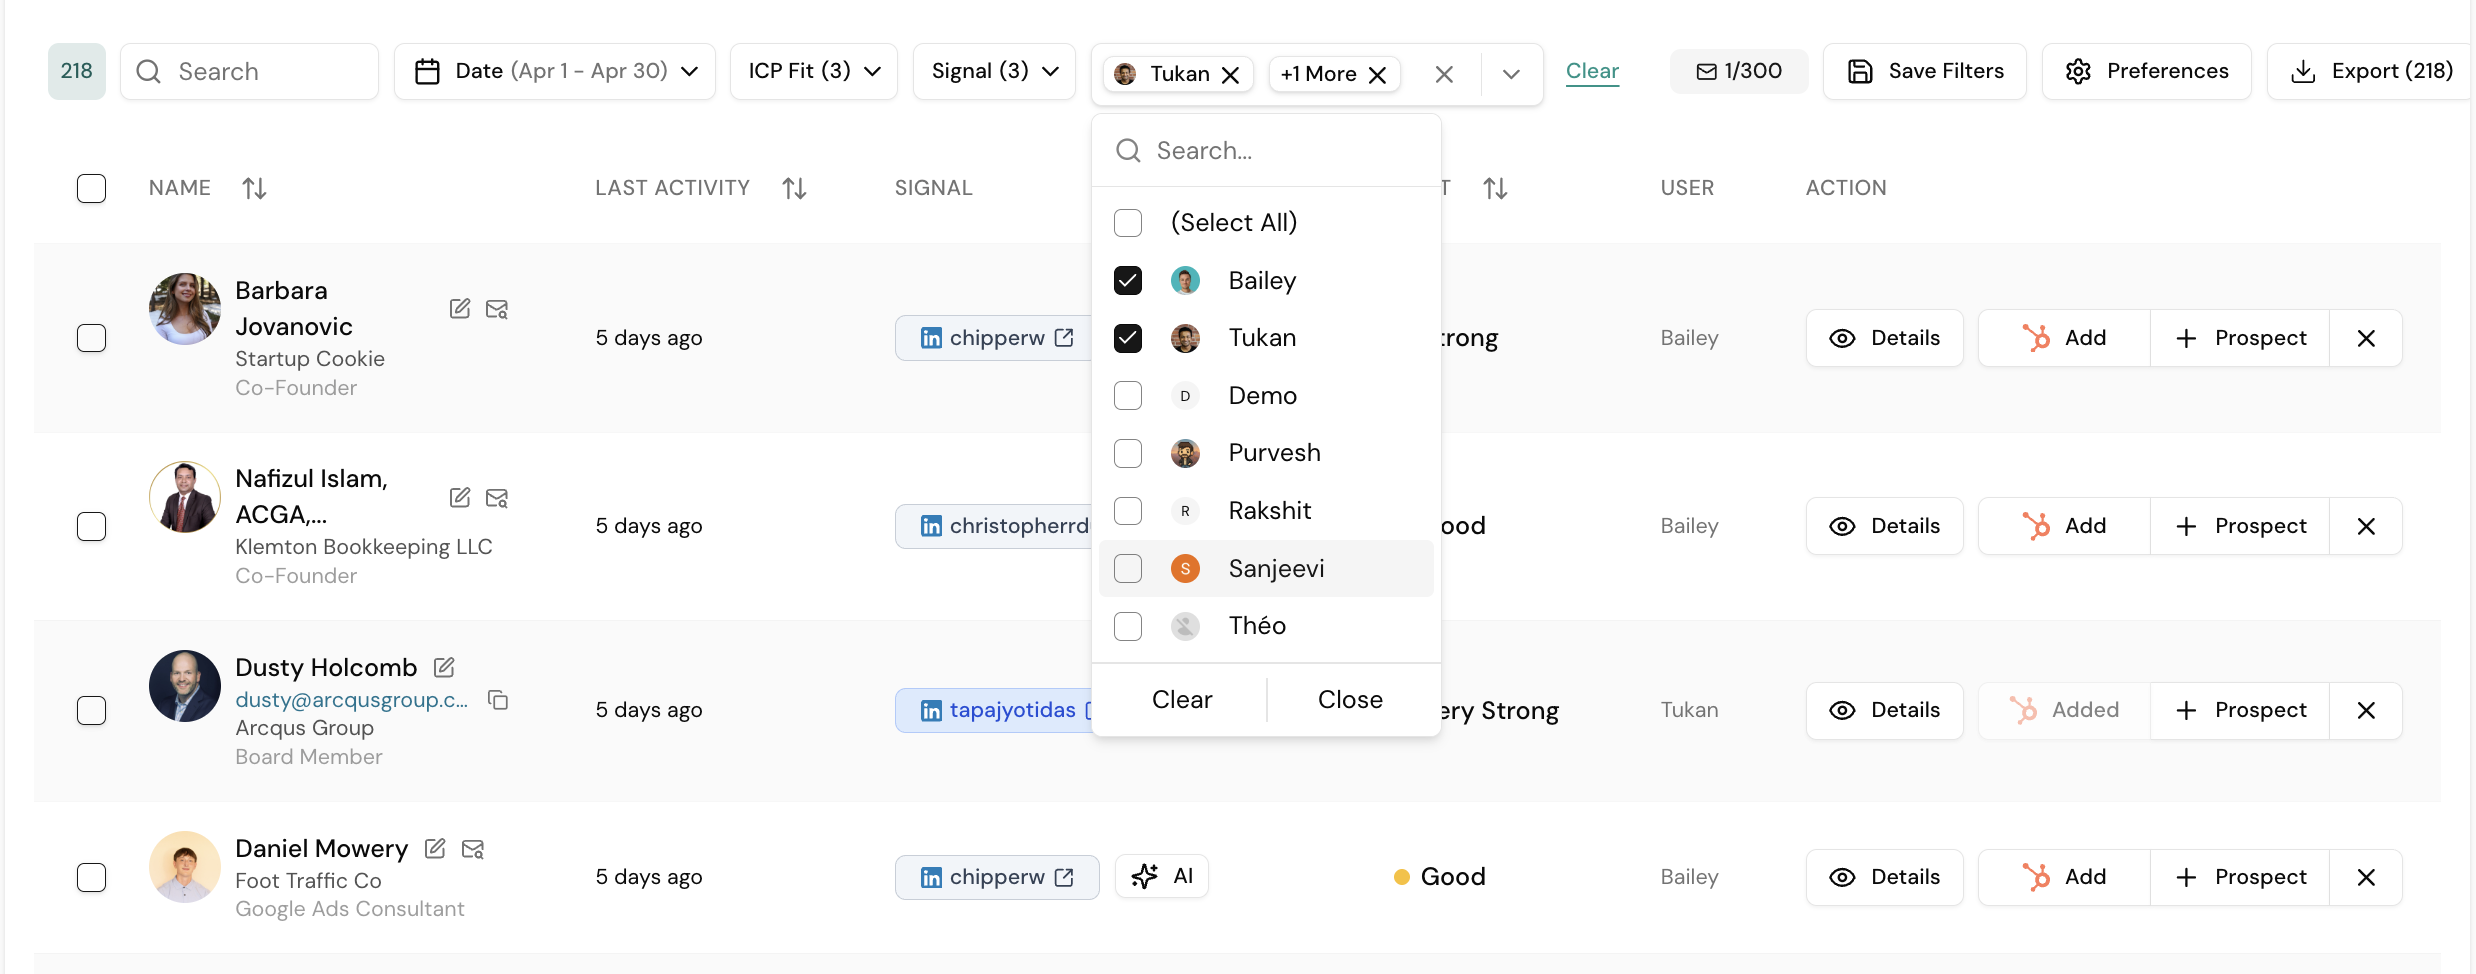Open Preferences using the gear icon
Screen dimensions: 2476x974
coord(2146,71)
